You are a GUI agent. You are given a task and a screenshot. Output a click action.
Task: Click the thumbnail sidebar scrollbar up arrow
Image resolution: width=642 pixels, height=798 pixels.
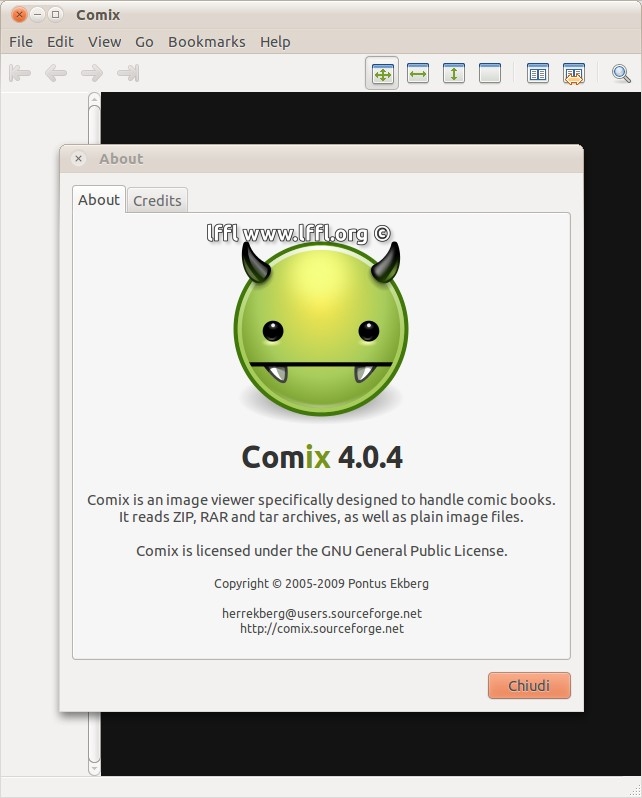point(94,99)
